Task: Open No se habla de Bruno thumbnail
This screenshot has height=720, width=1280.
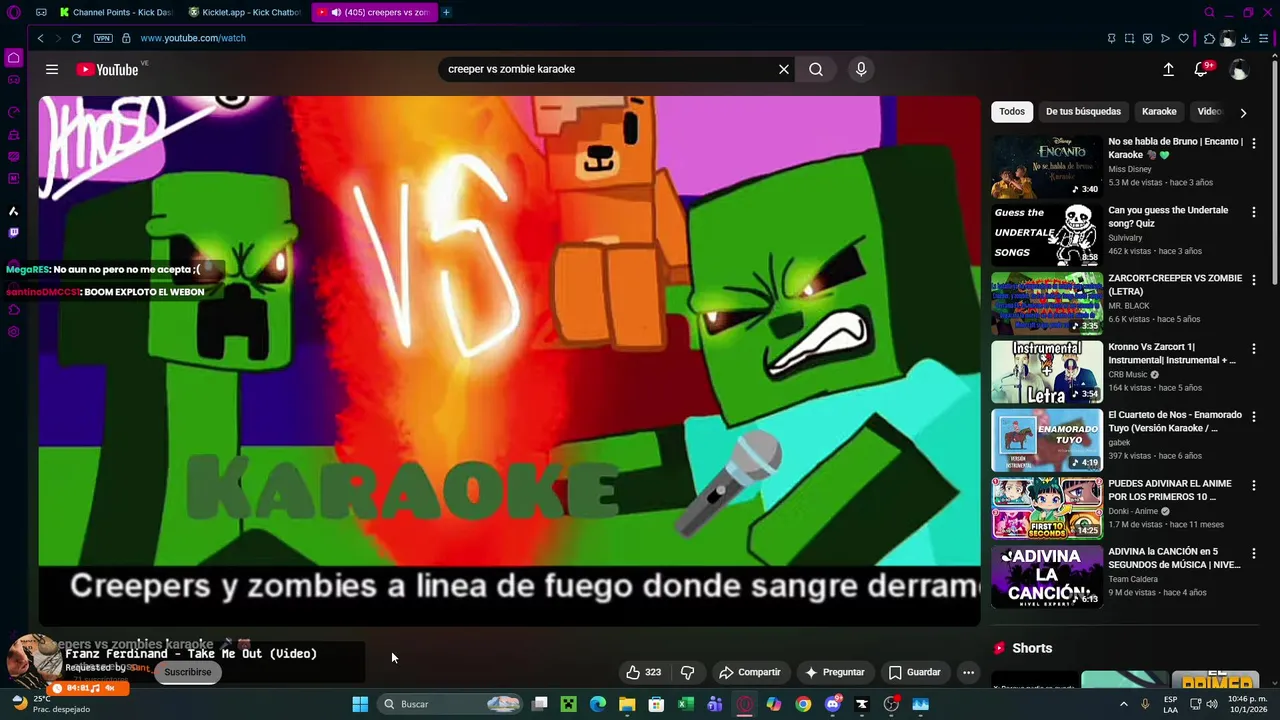Action: (1047, 167)
